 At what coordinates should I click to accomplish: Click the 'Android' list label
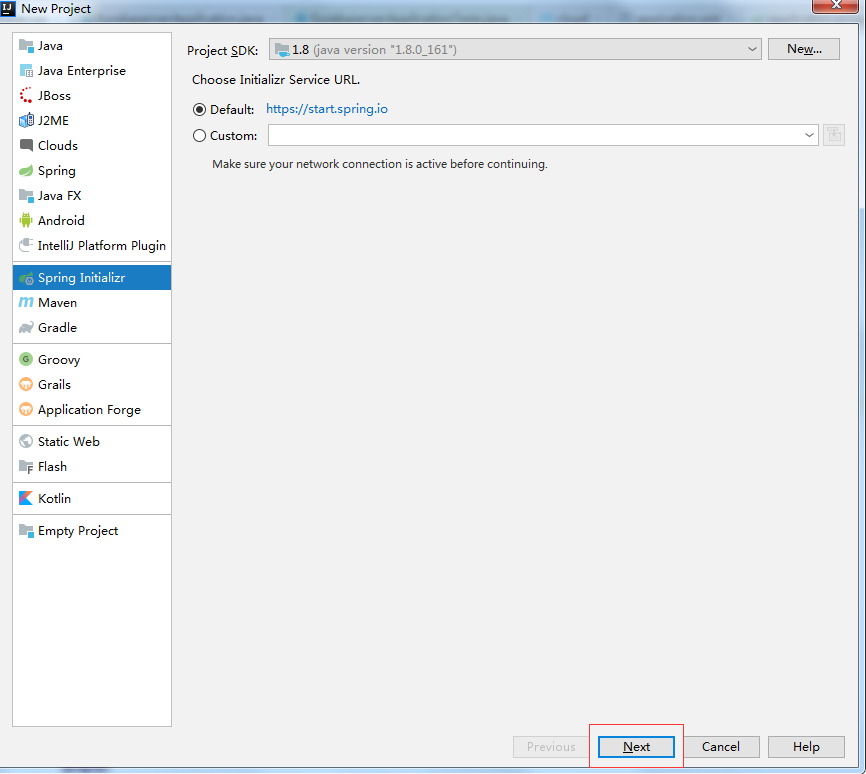61,220
